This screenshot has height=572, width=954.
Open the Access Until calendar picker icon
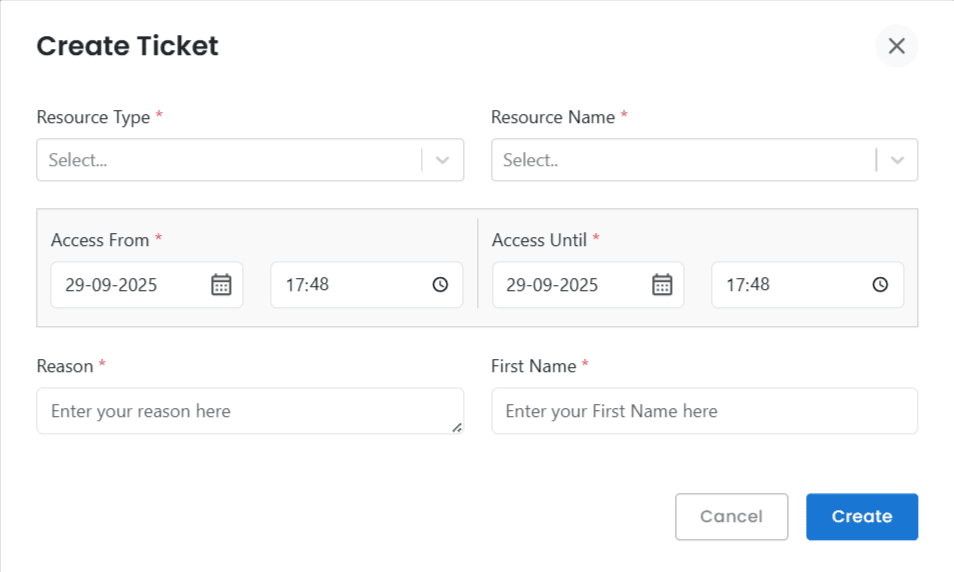662,285
